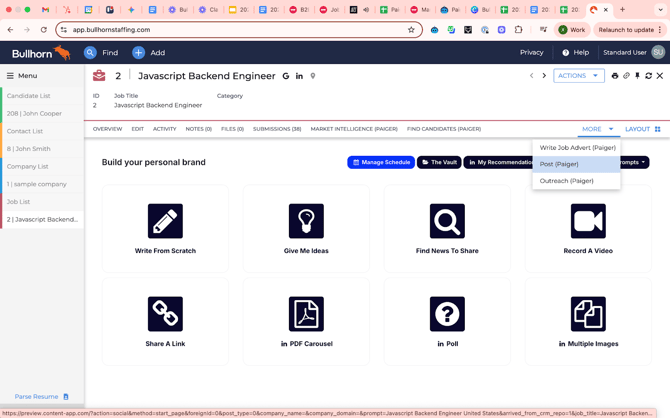Choose the PDF Carousel icon
This screenshot has width=670, height=418.
tap(306, 314)
